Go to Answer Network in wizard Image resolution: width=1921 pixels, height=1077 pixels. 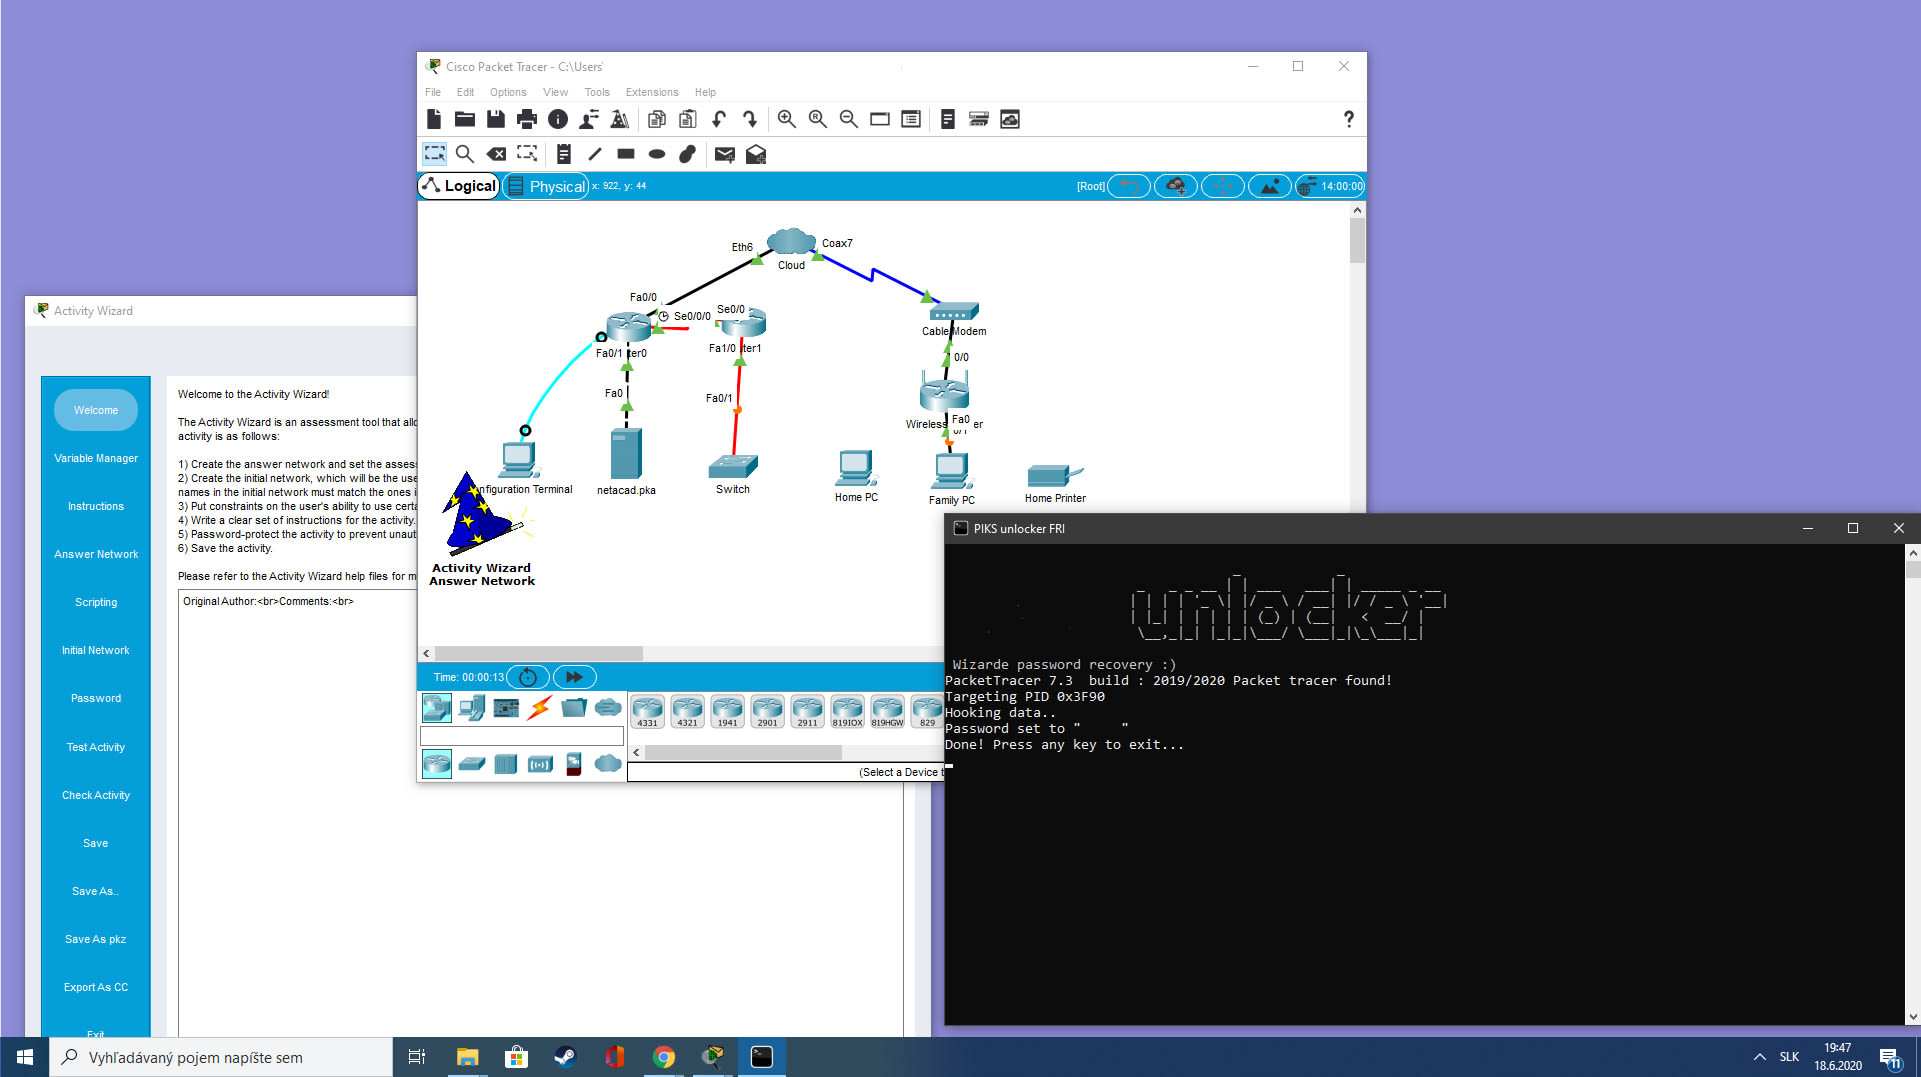pyautogui.click(x=96, y=554)
